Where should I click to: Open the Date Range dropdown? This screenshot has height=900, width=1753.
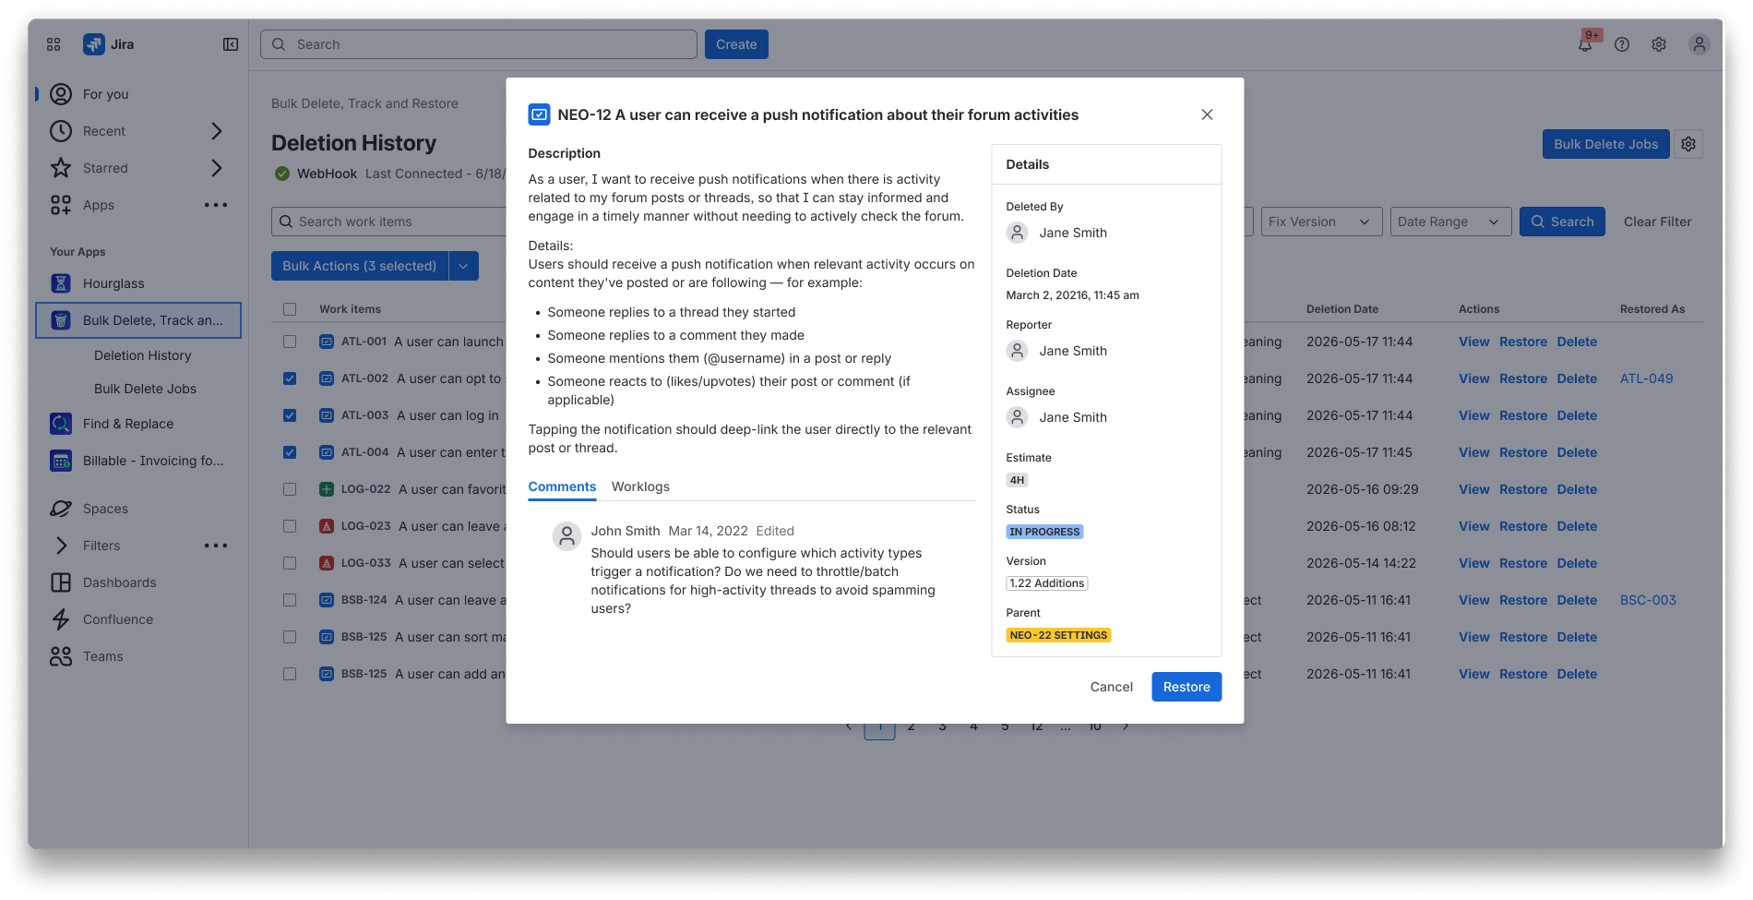coord(1450,222)
